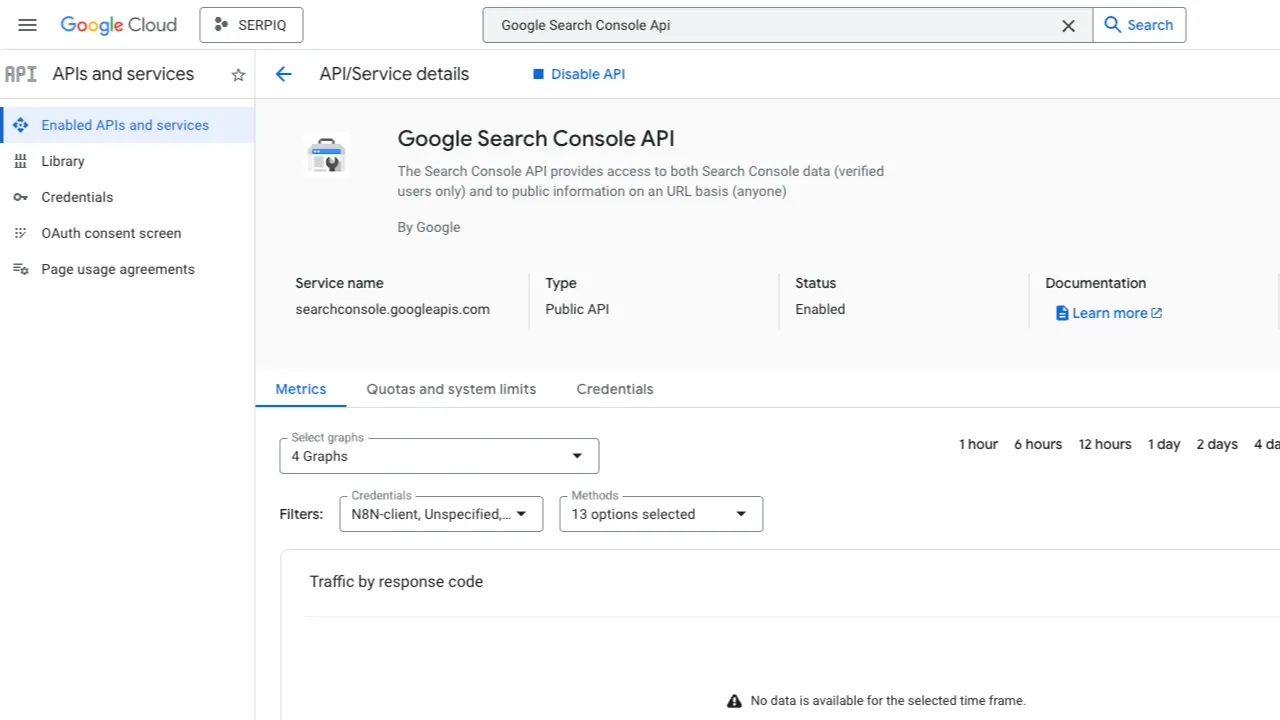Select the 2 days time range

(x=1216, y=444)
